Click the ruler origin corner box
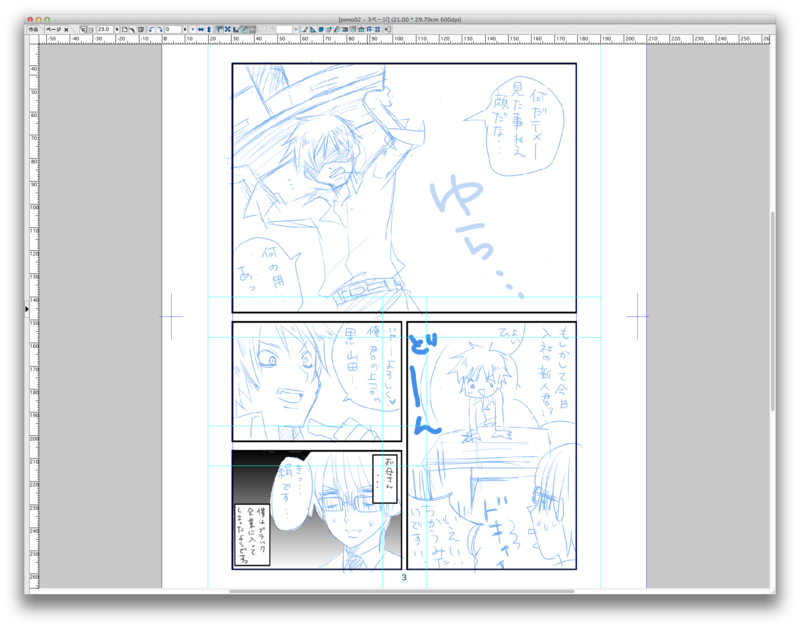This screenshot has height=628, width=800. pos(34,39)
